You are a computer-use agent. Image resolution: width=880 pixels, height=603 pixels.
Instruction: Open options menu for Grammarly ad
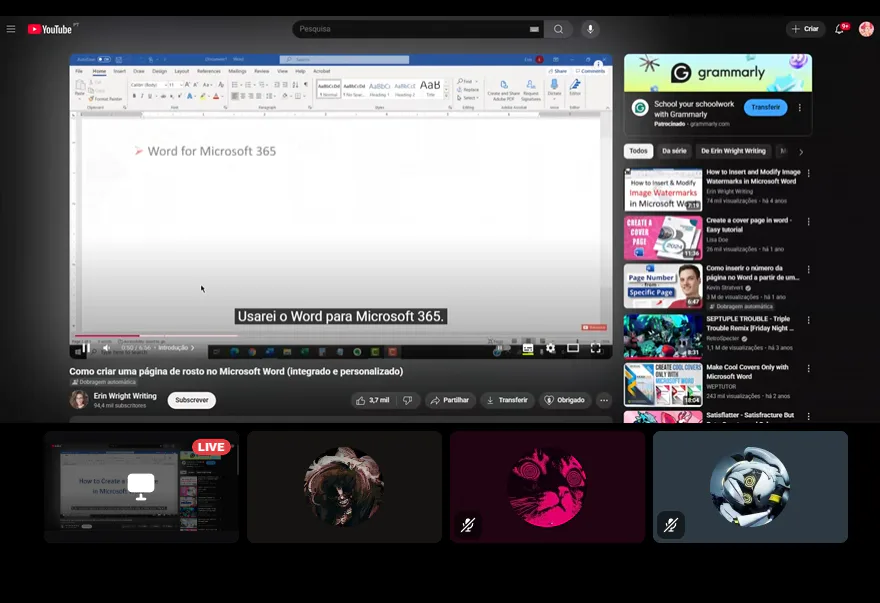(800, 108)
